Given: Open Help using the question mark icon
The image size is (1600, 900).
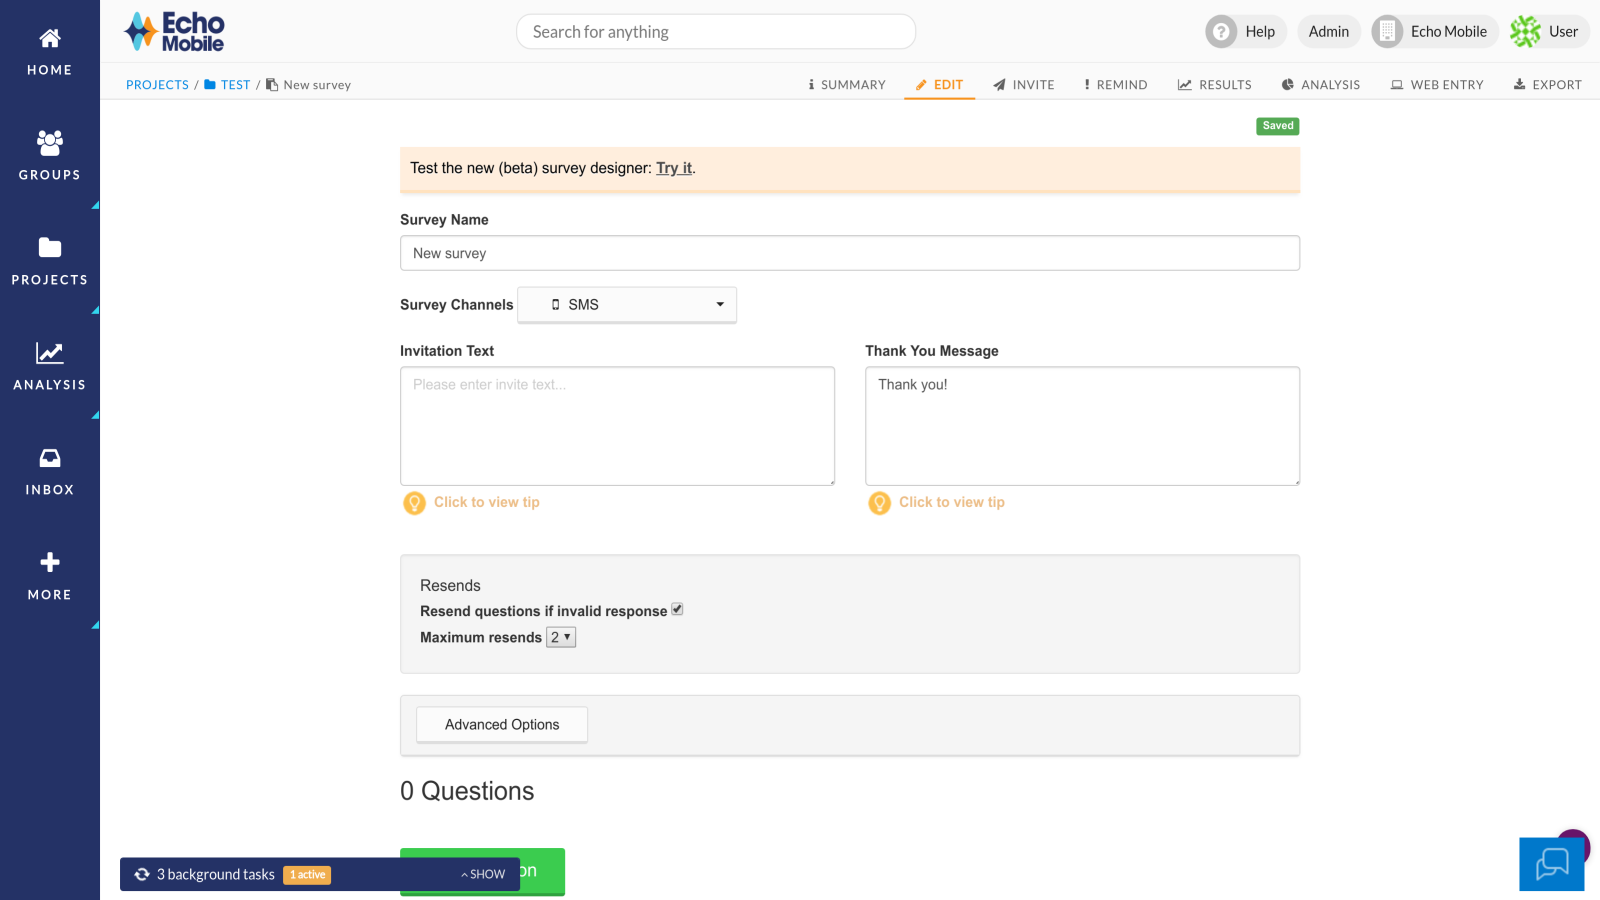Looking at the screenshot, I should pos(1222,31).
